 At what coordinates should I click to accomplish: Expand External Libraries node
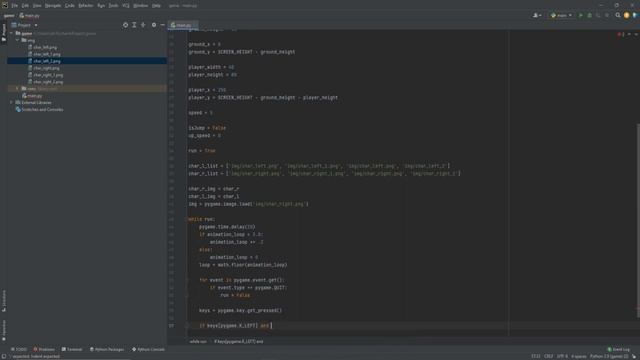pyautogui.click(x=12, y=102)
